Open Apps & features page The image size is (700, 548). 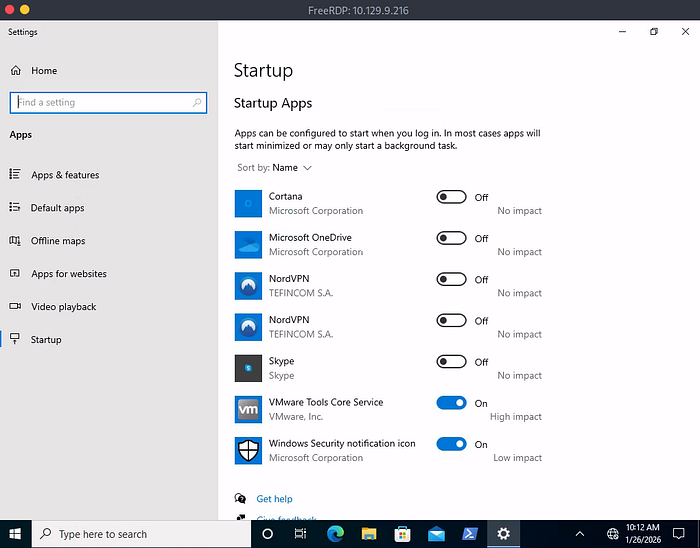tap(65, 175)
